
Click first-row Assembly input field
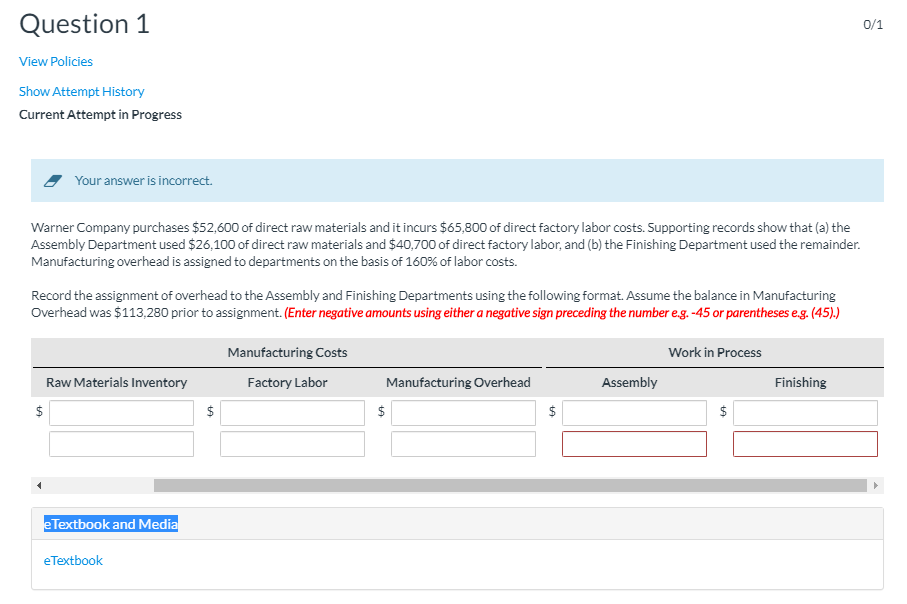coord(635,413)
